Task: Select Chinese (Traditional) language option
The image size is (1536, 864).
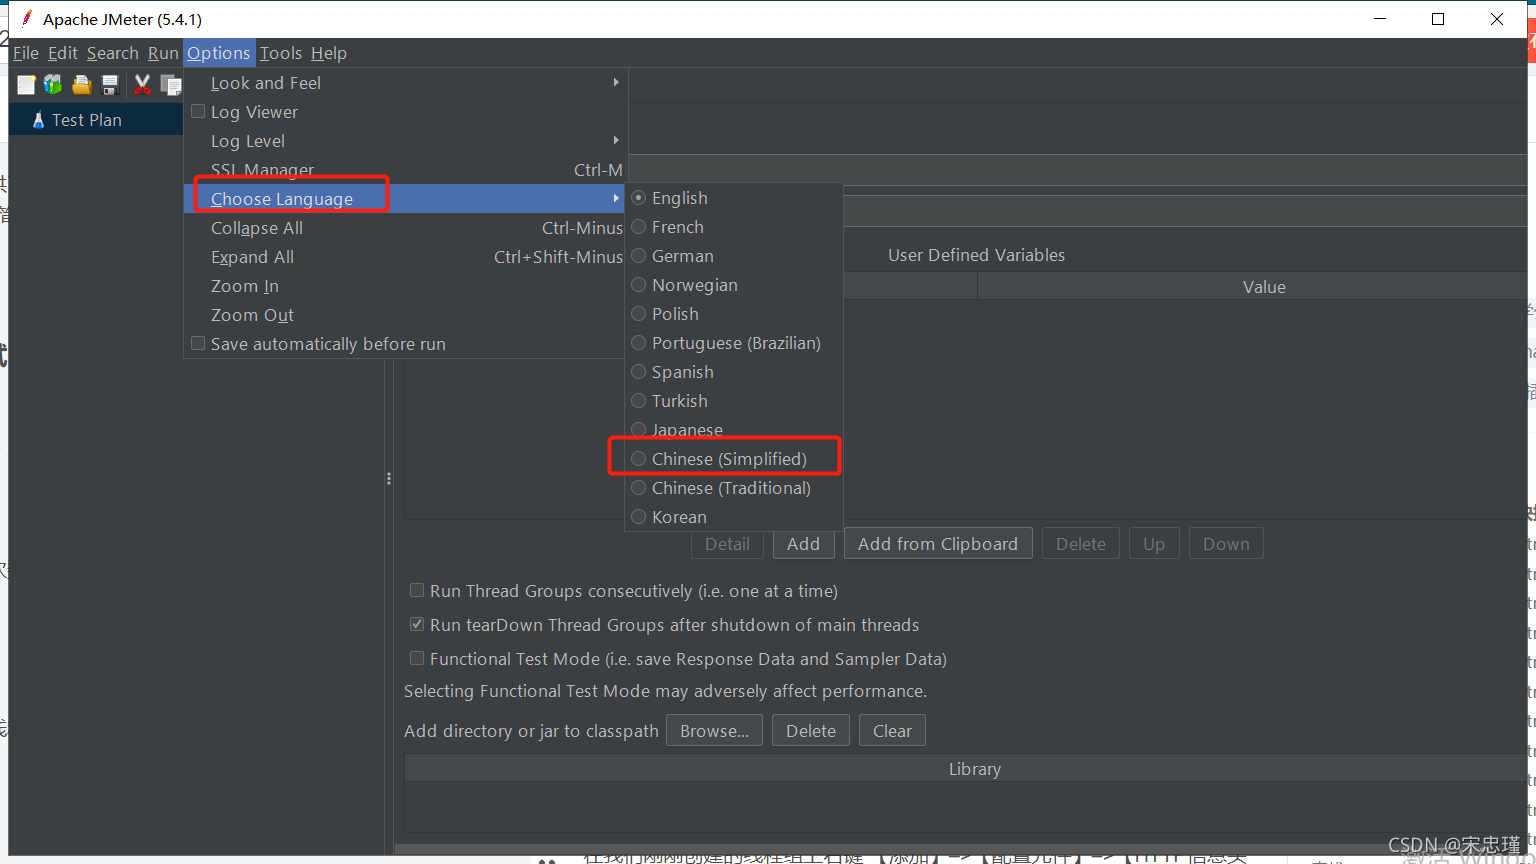Action: [734, 488]
